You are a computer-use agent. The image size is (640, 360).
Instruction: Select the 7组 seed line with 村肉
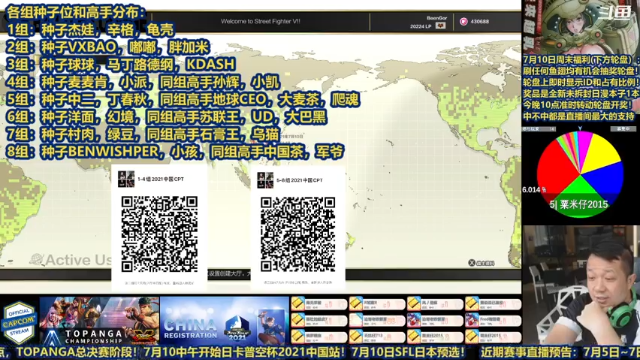tap(143, 134)
